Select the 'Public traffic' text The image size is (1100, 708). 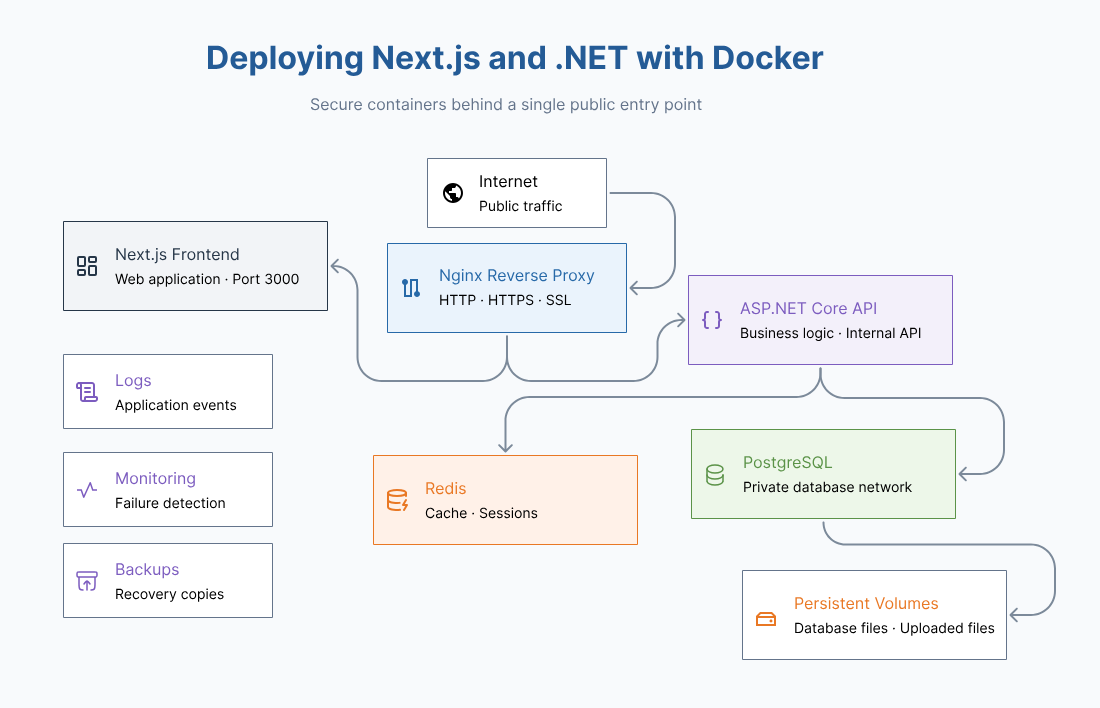(521, 206)
